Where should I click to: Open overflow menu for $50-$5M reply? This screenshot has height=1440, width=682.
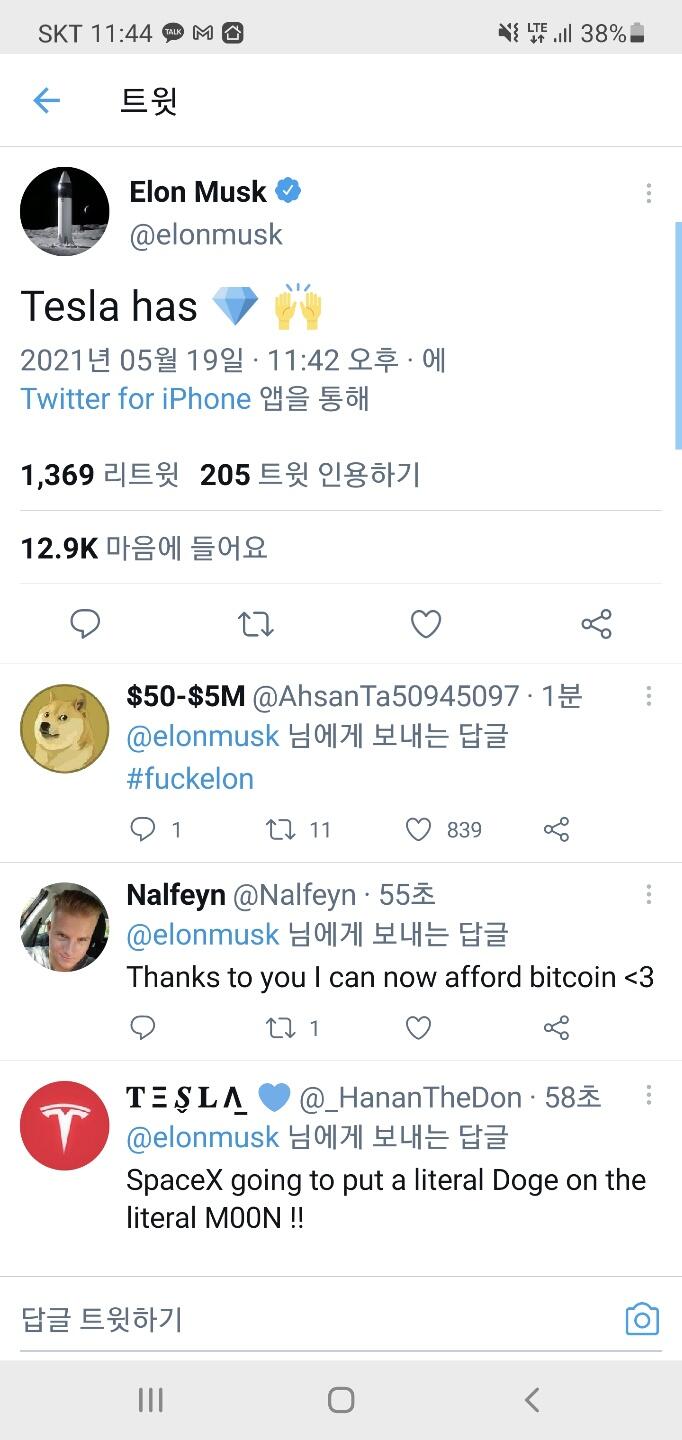tap(649, 695)
